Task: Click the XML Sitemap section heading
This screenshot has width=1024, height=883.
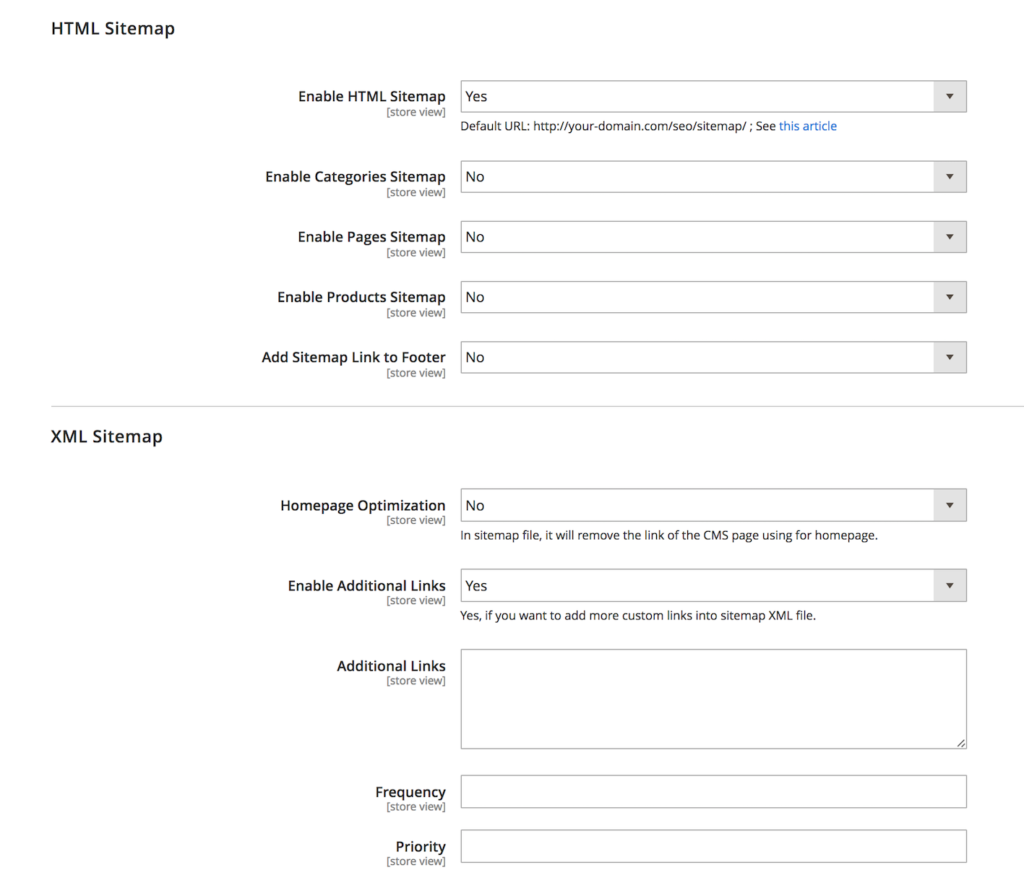Action: point(106,436)
